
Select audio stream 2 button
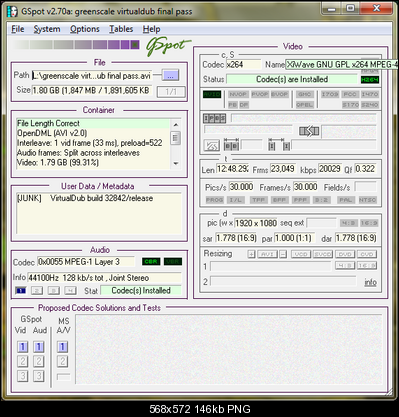(37, 291)
